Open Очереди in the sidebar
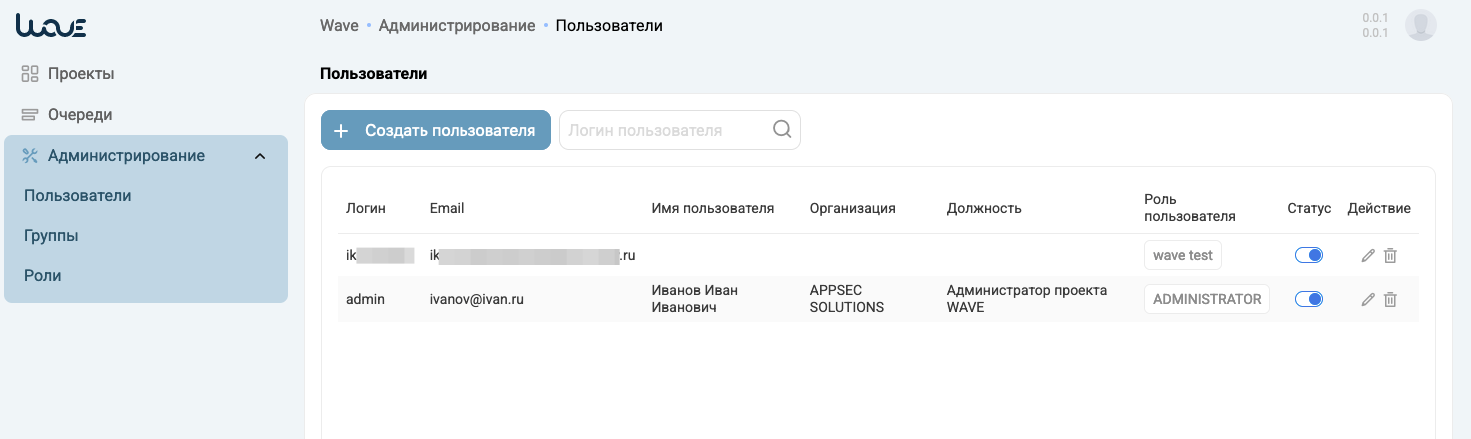 pyautogui.click(x=79, y=114)
